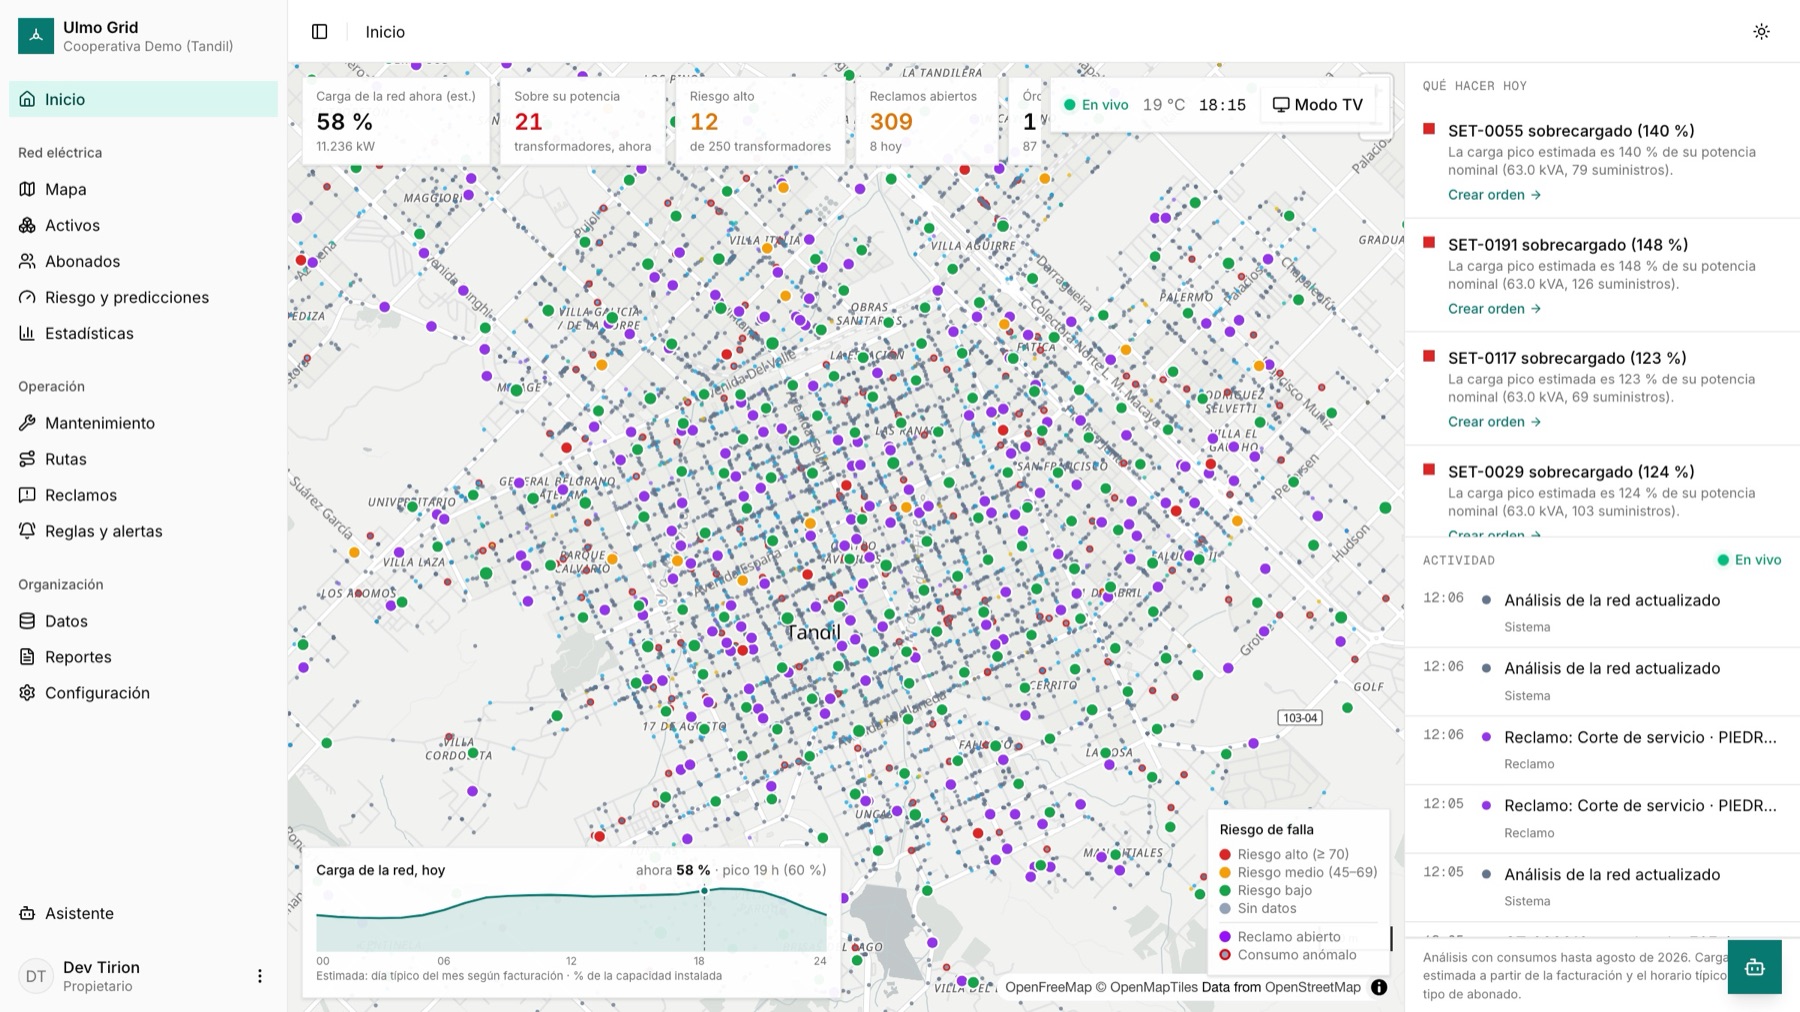Click the Estadísticas chart icon
The width and height of the screenshot is (1800, 1012).
[27, 333]
